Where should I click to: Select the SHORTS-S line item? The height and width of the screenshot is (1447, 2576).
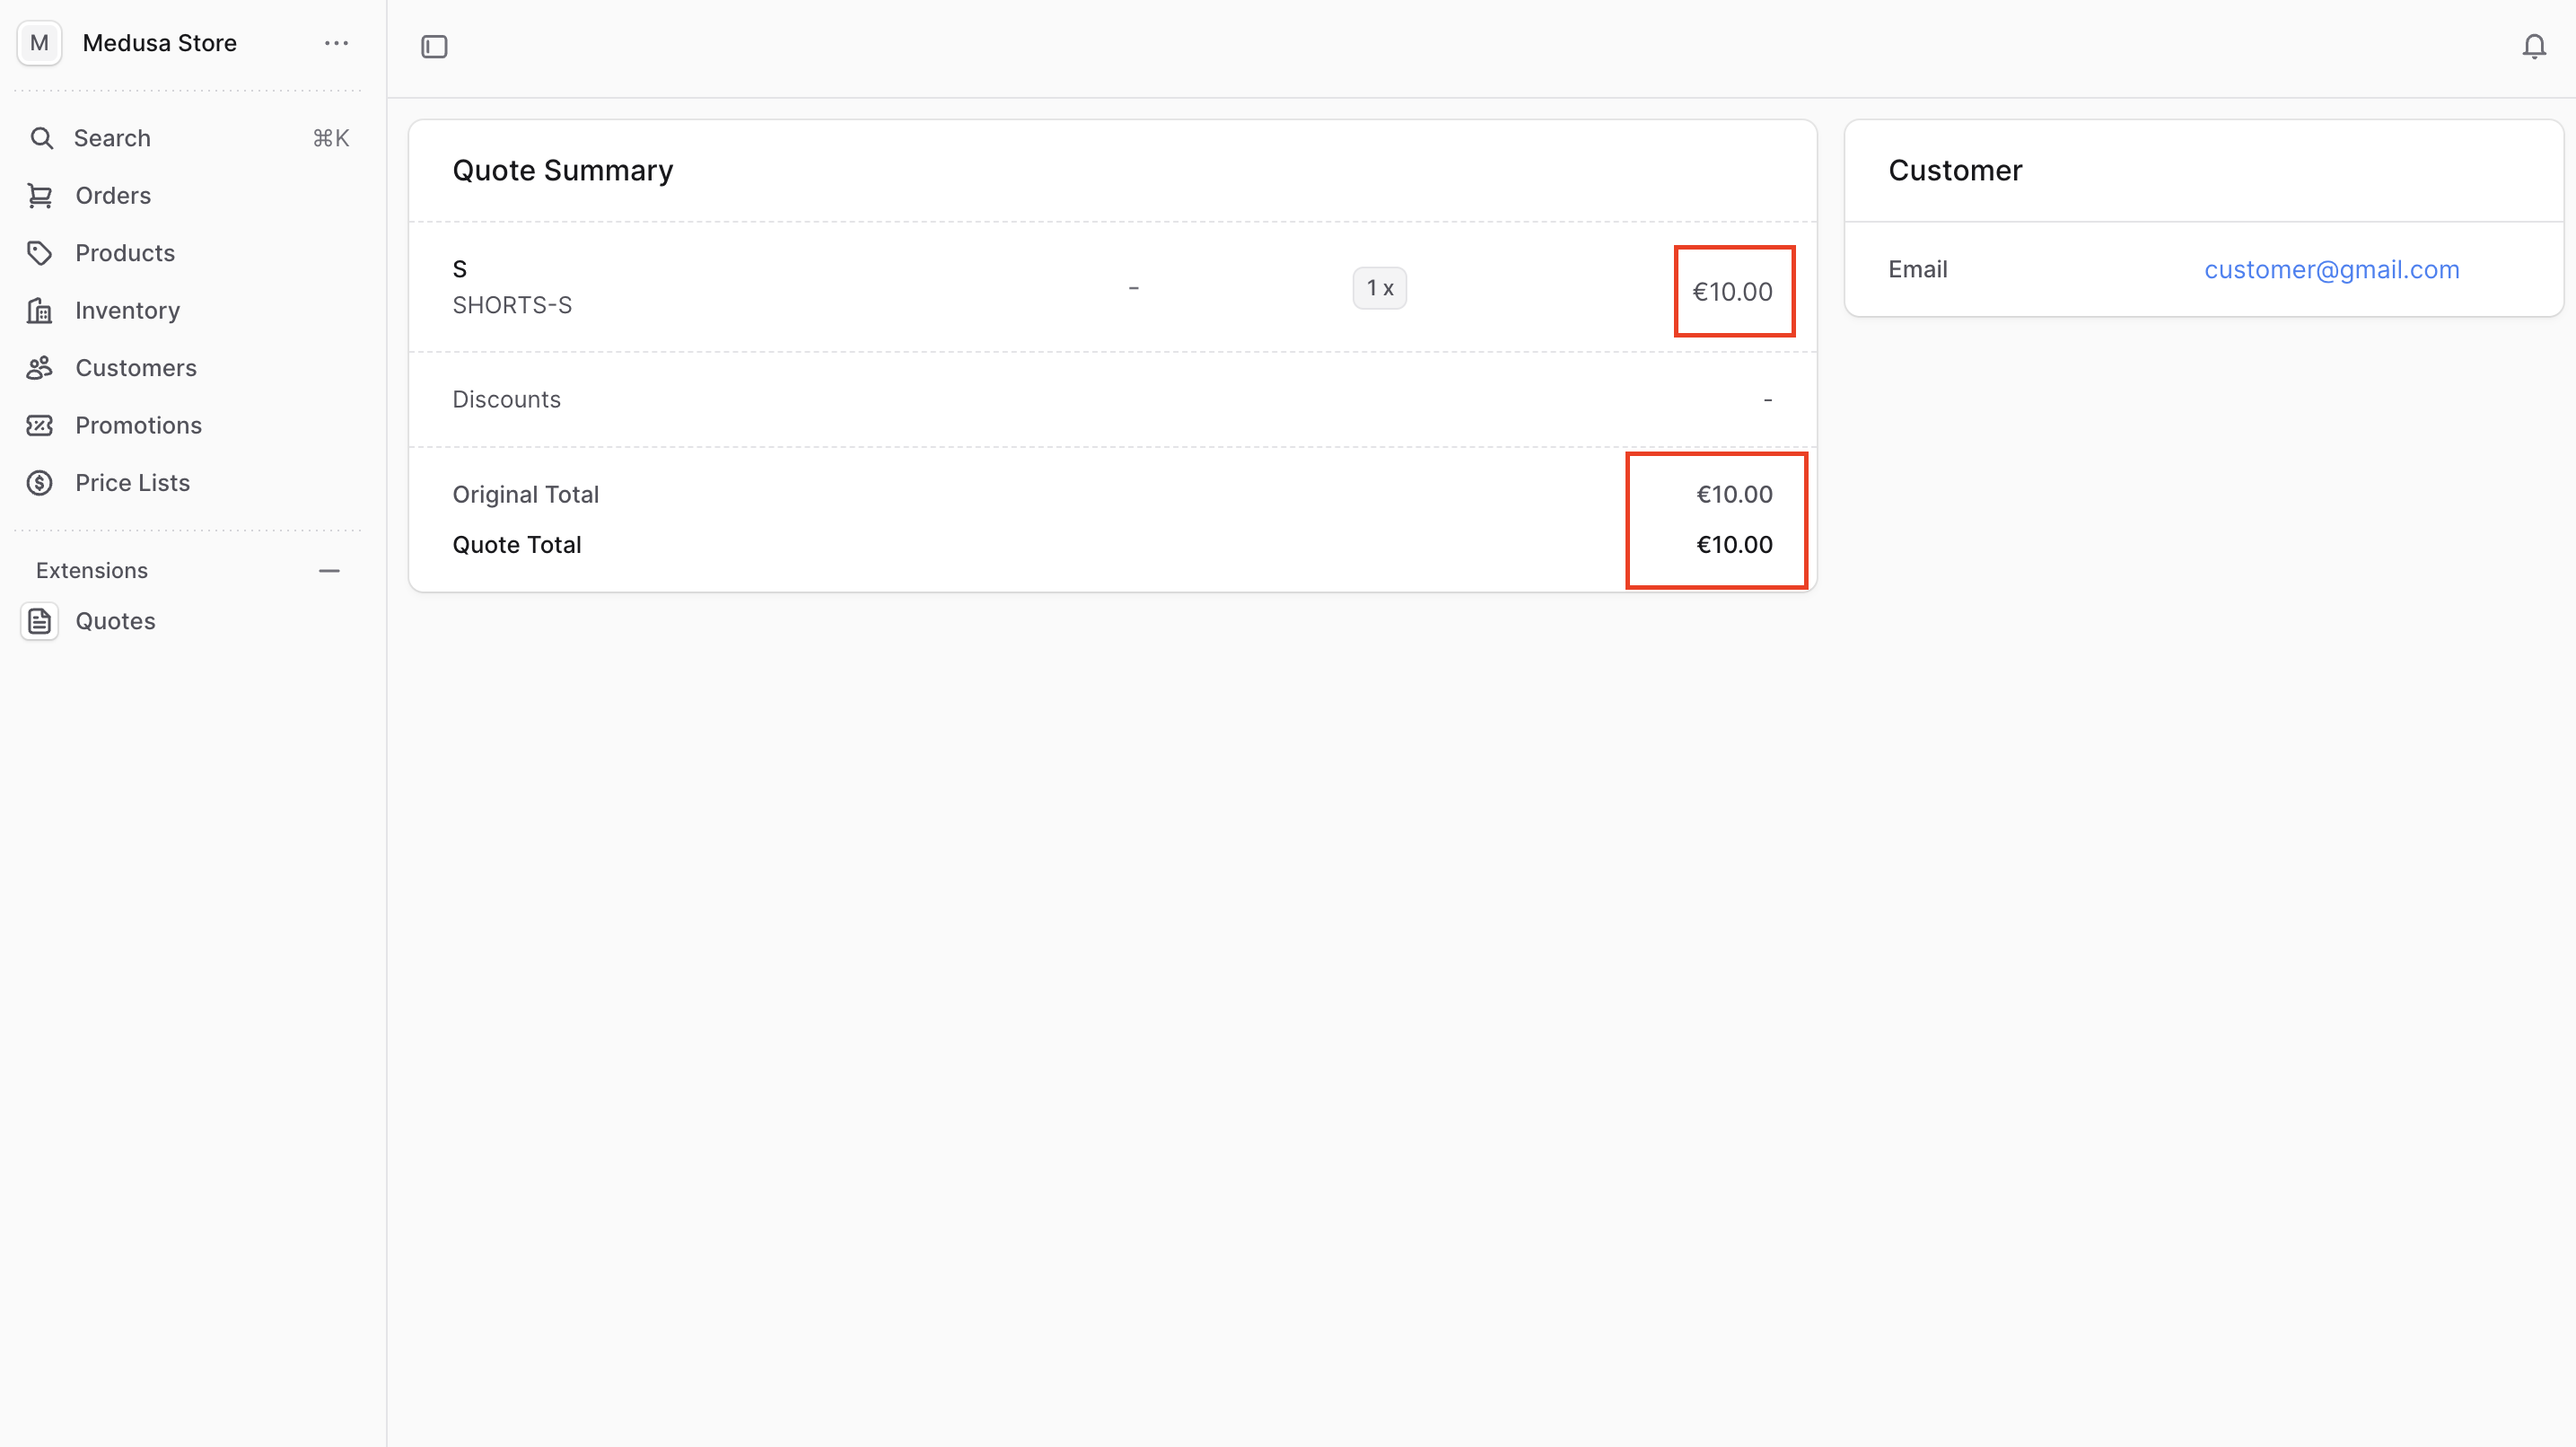coord(512,305)
